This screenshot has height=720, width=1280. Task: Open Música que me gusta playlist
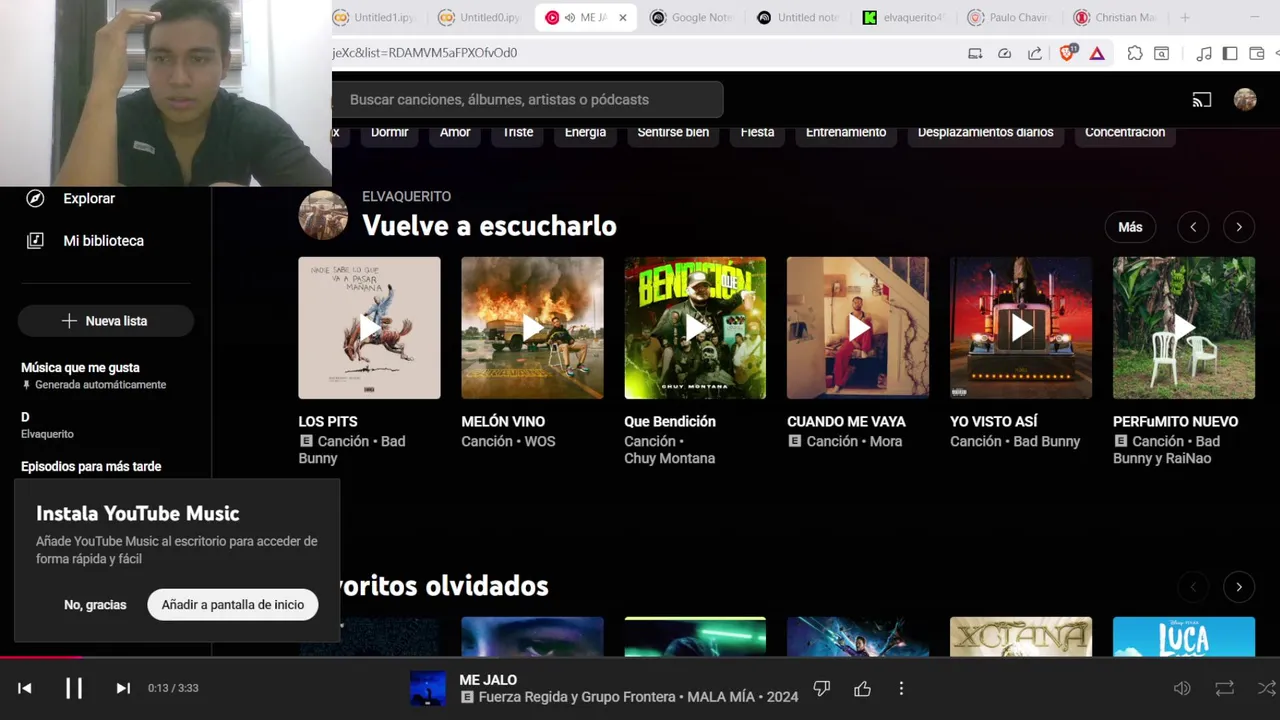(x=94, y=375)
